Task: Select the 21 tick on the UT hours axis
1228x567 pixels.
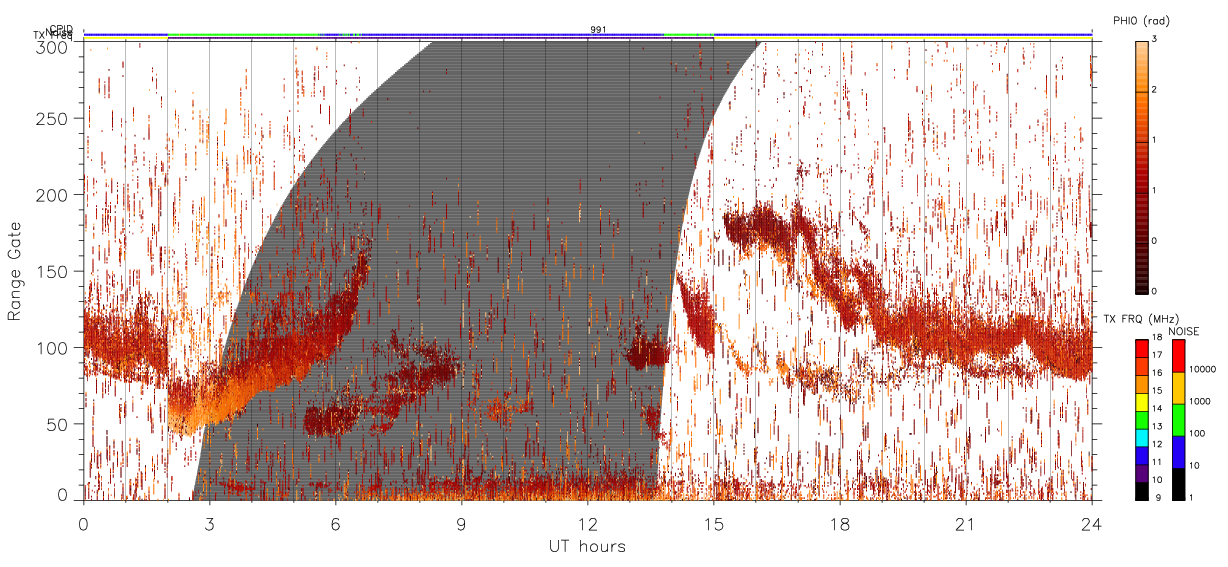Action: [966, 523]
